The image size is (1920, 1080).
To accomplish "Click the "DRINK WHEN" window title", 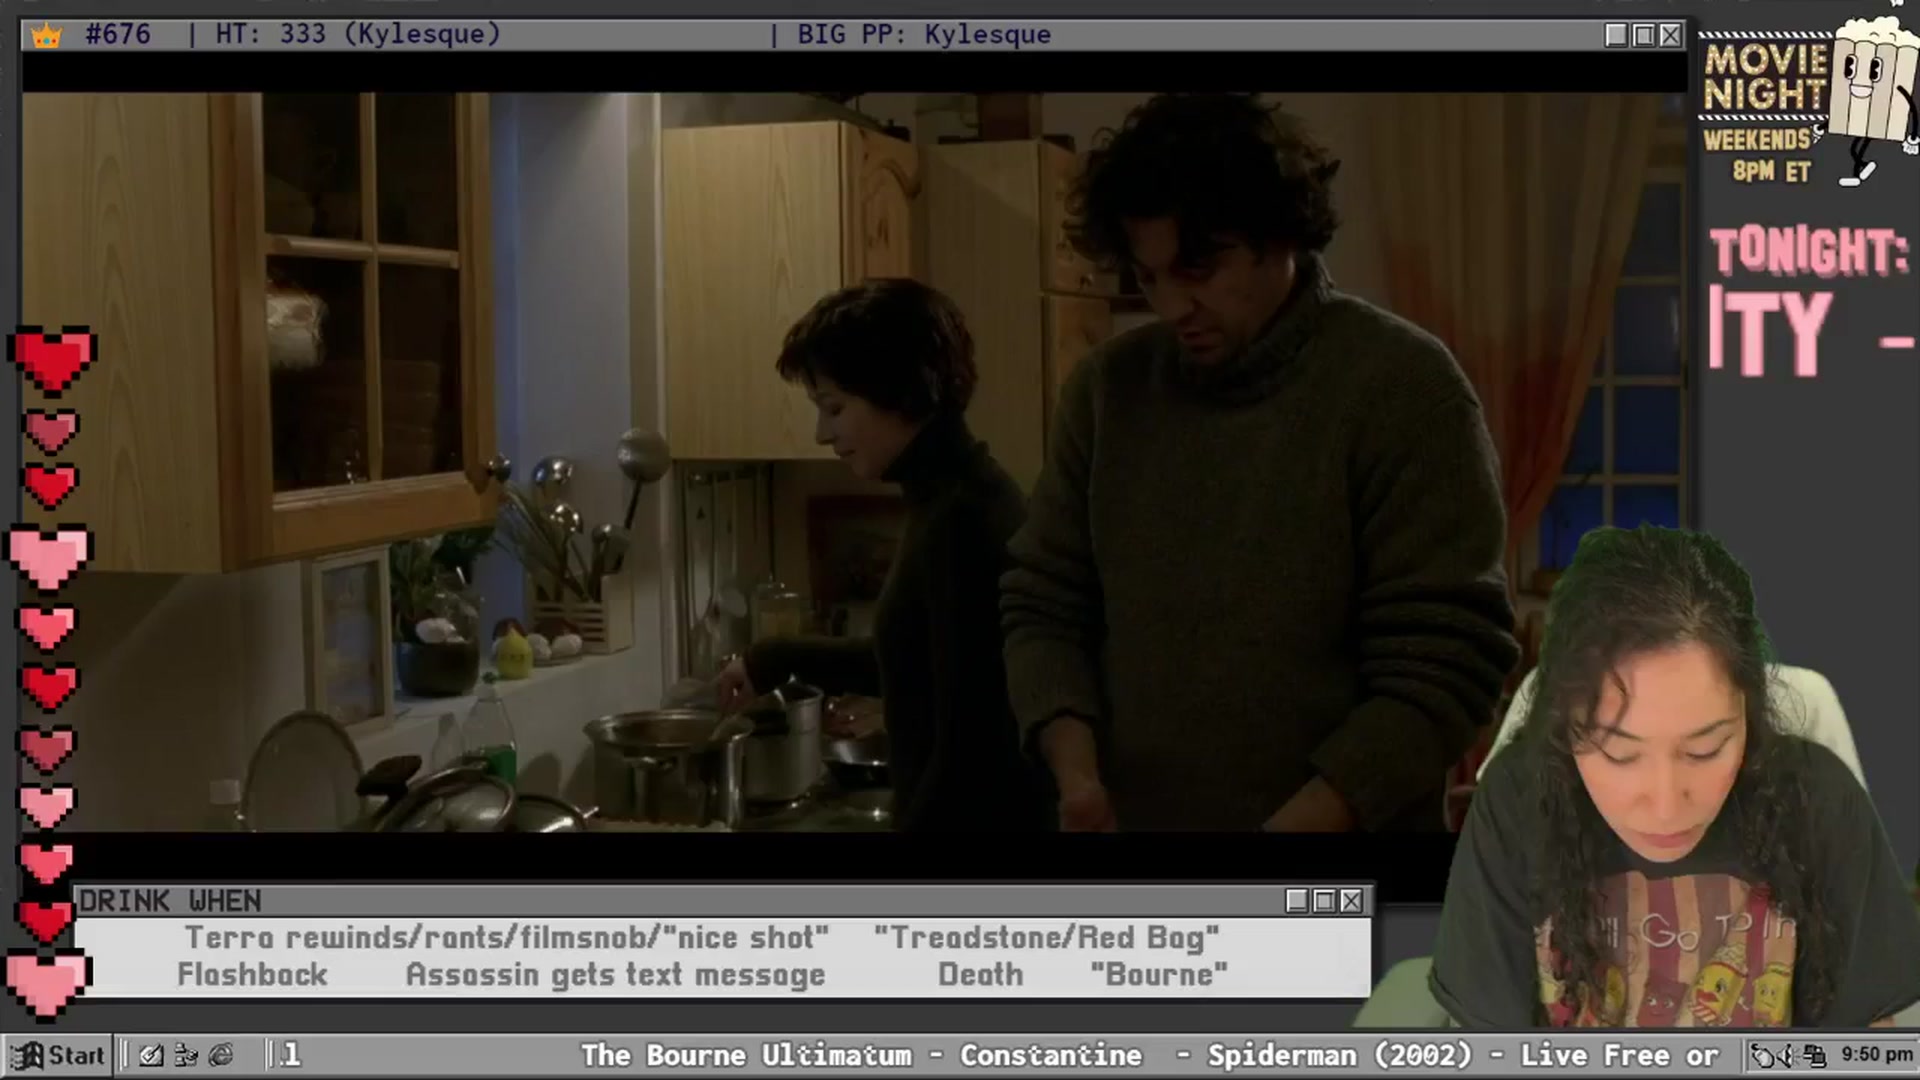I will click(170, 901).
